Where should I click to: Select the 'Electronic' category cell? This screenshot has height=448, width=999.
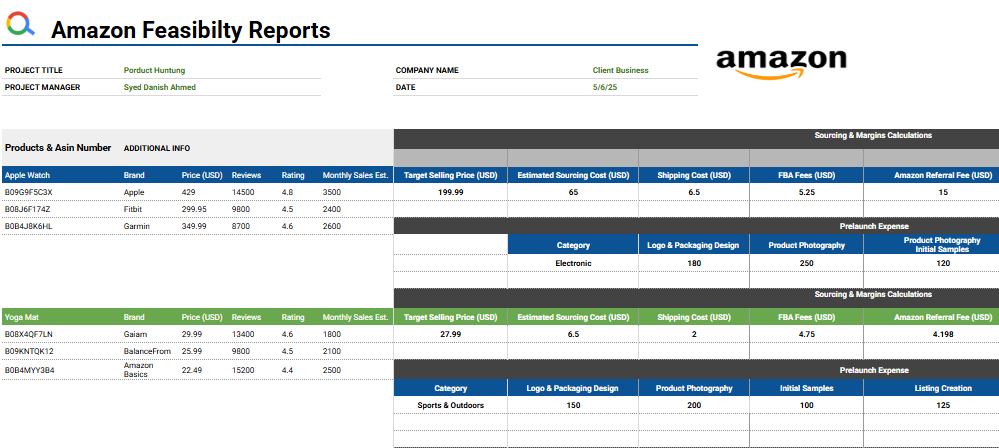coord(573,263)
